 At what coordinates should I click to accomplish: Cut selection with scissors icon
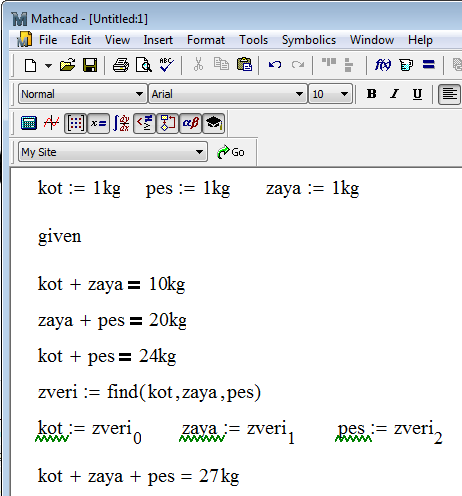click(x=198, y=65)
